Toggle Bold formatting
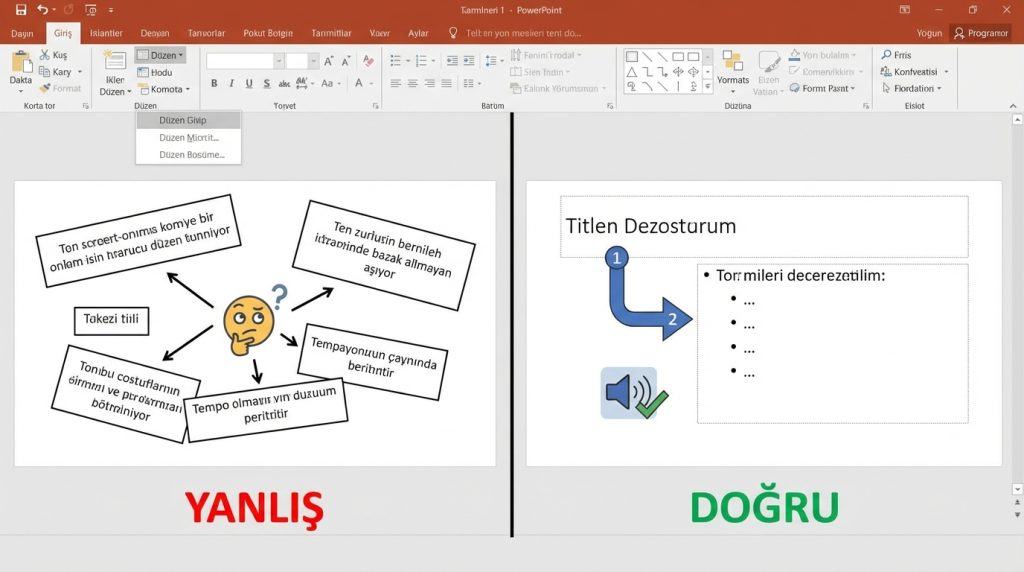 (x=214, y=83)
